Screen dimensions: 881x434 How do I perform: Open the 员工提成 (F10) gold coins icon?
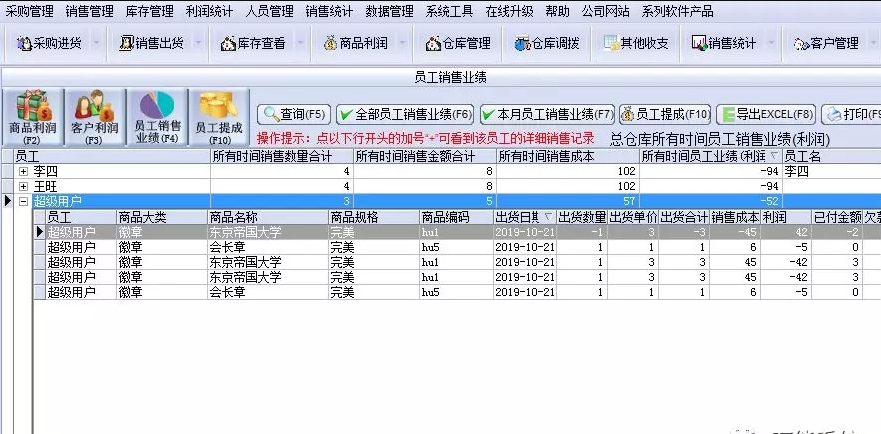click(x=219, y=117)
